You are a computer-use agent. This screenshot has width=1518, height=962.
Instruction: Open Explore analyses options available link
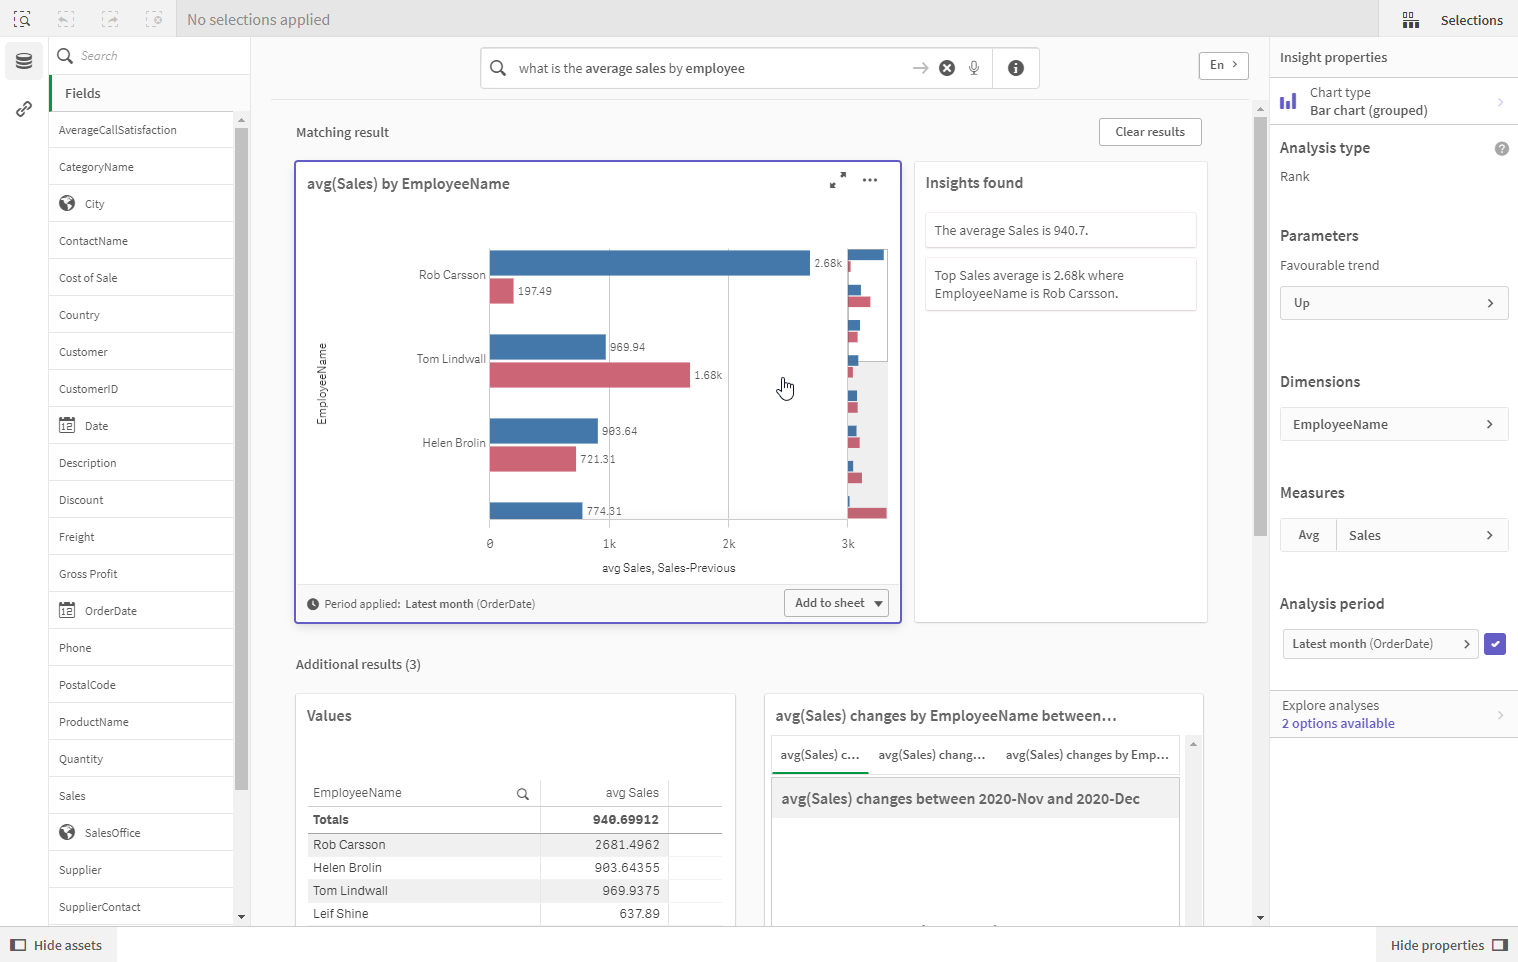pos(1338,723)
